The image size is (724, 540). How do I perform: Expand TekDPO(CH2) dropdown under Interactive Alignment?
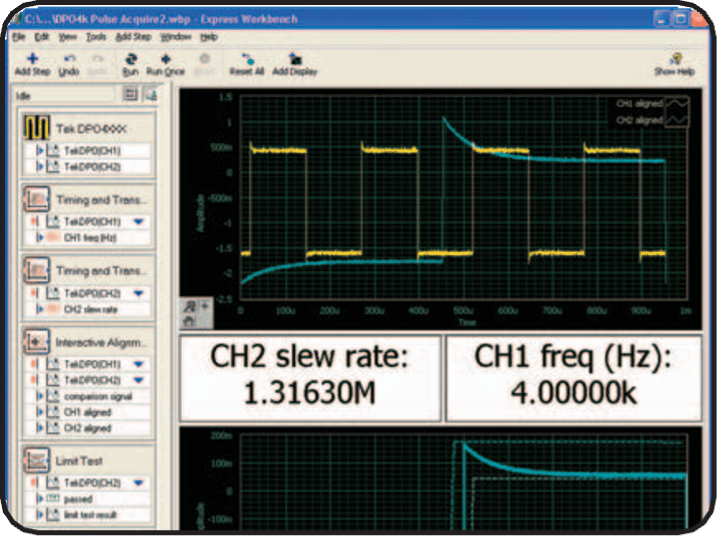(138, 381)
